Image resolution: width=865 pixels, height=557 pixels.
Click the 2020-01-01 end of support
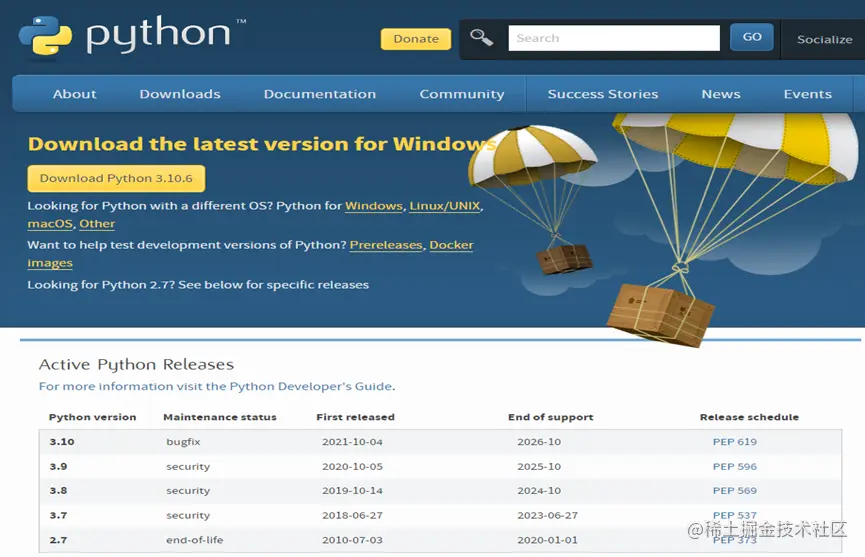coord(547,540)
